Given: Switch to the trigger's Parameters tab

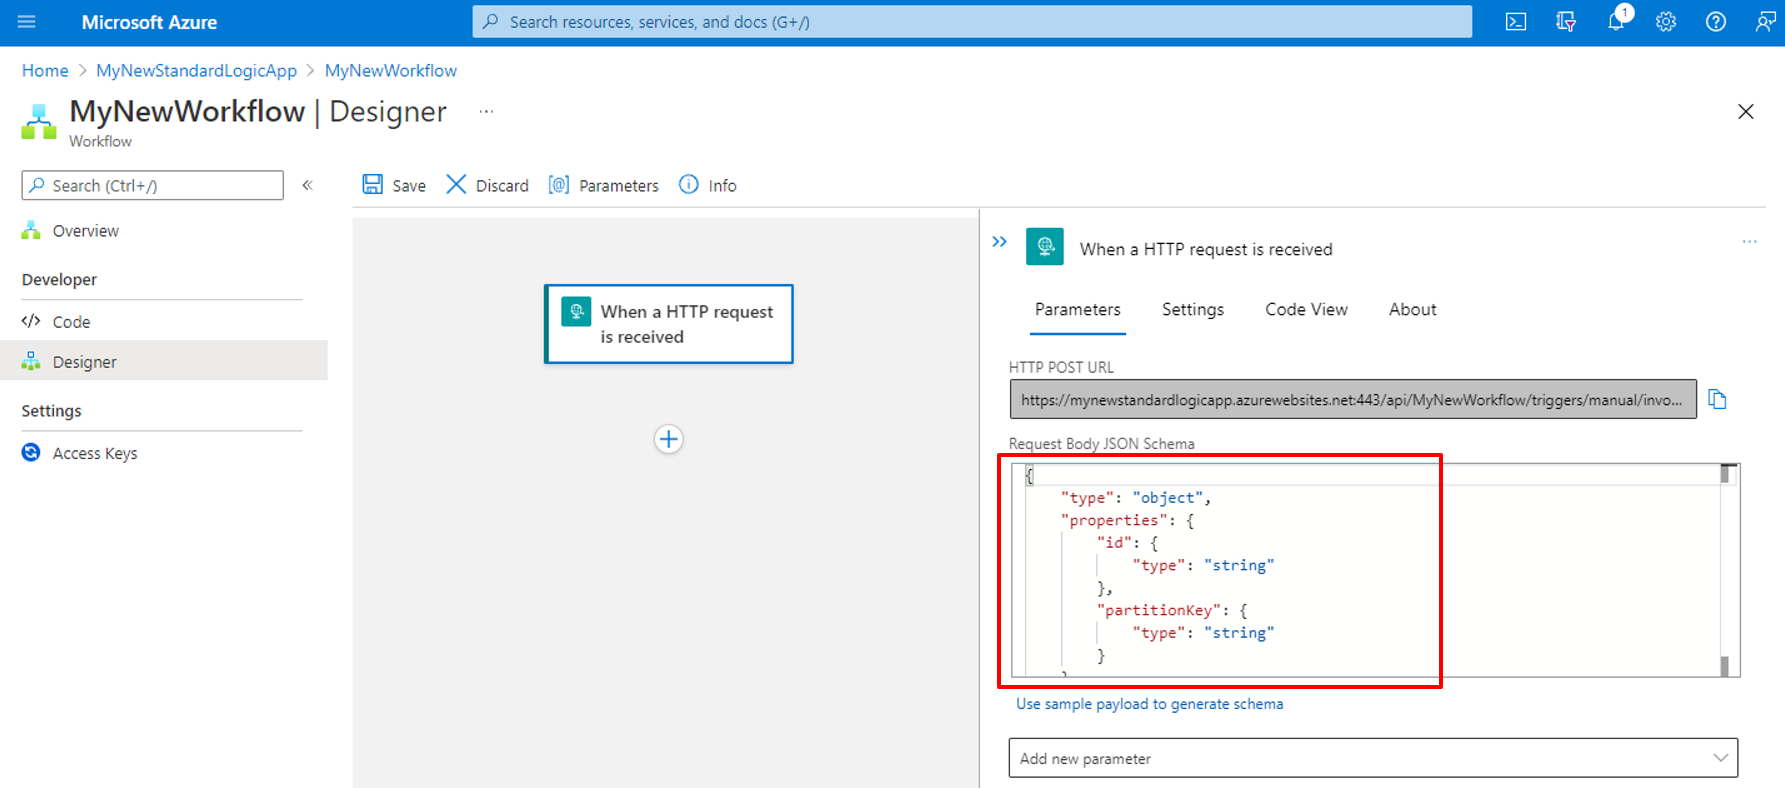Looking at the screenshot, I should point(1078,310).
